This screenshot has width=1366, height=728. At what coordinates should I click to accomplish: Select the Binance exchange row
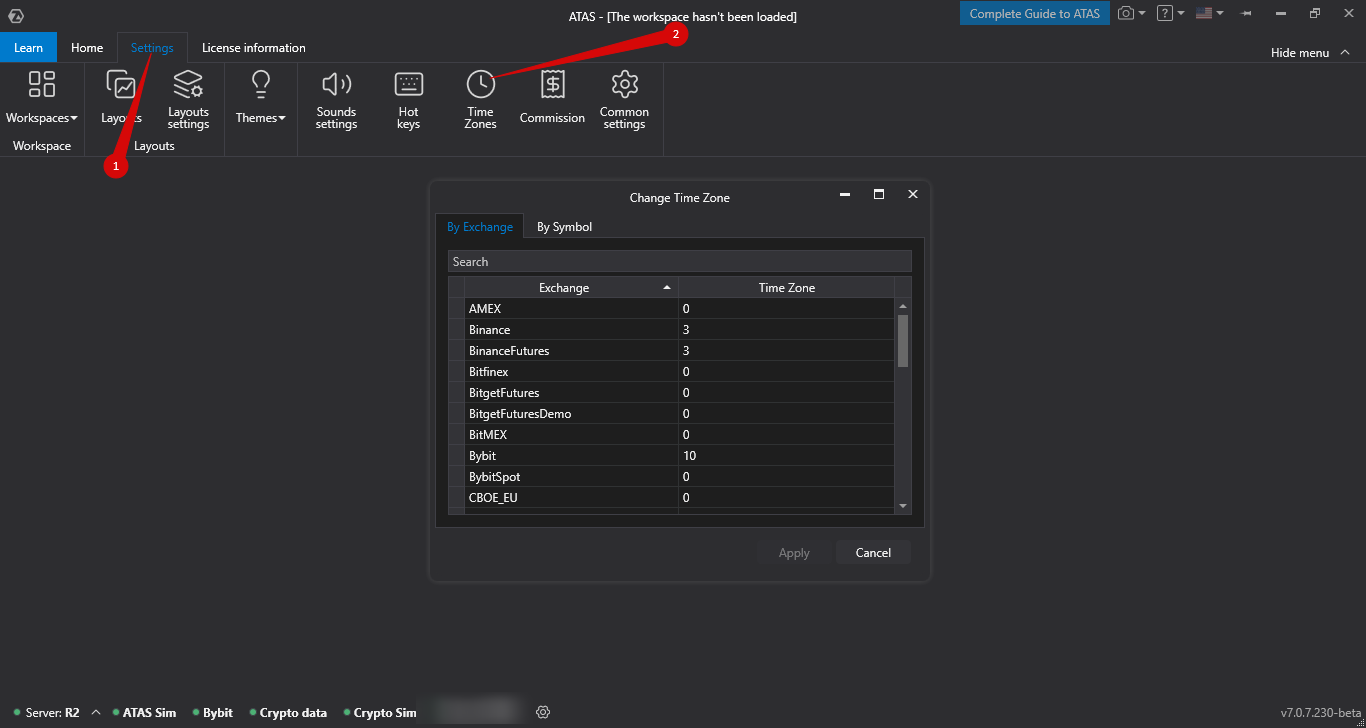coord(672,329)
